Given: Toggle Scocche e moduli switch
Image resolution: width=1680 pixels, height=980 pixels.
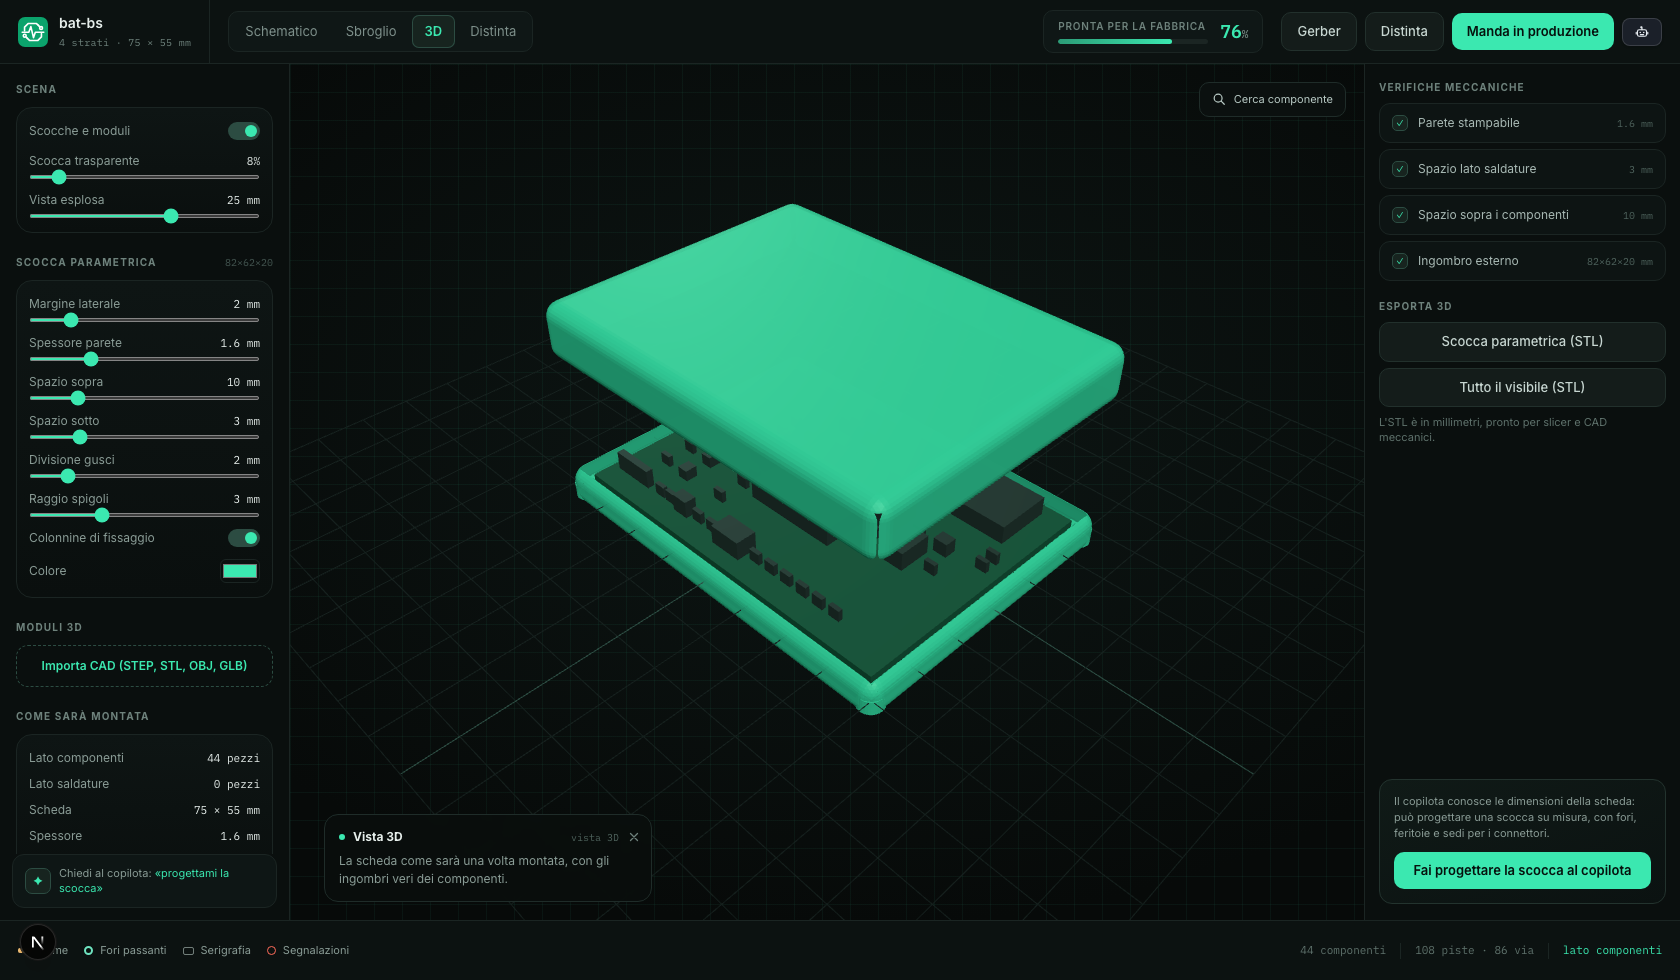Looking at the screenshot, I should (x=244, y=131).
